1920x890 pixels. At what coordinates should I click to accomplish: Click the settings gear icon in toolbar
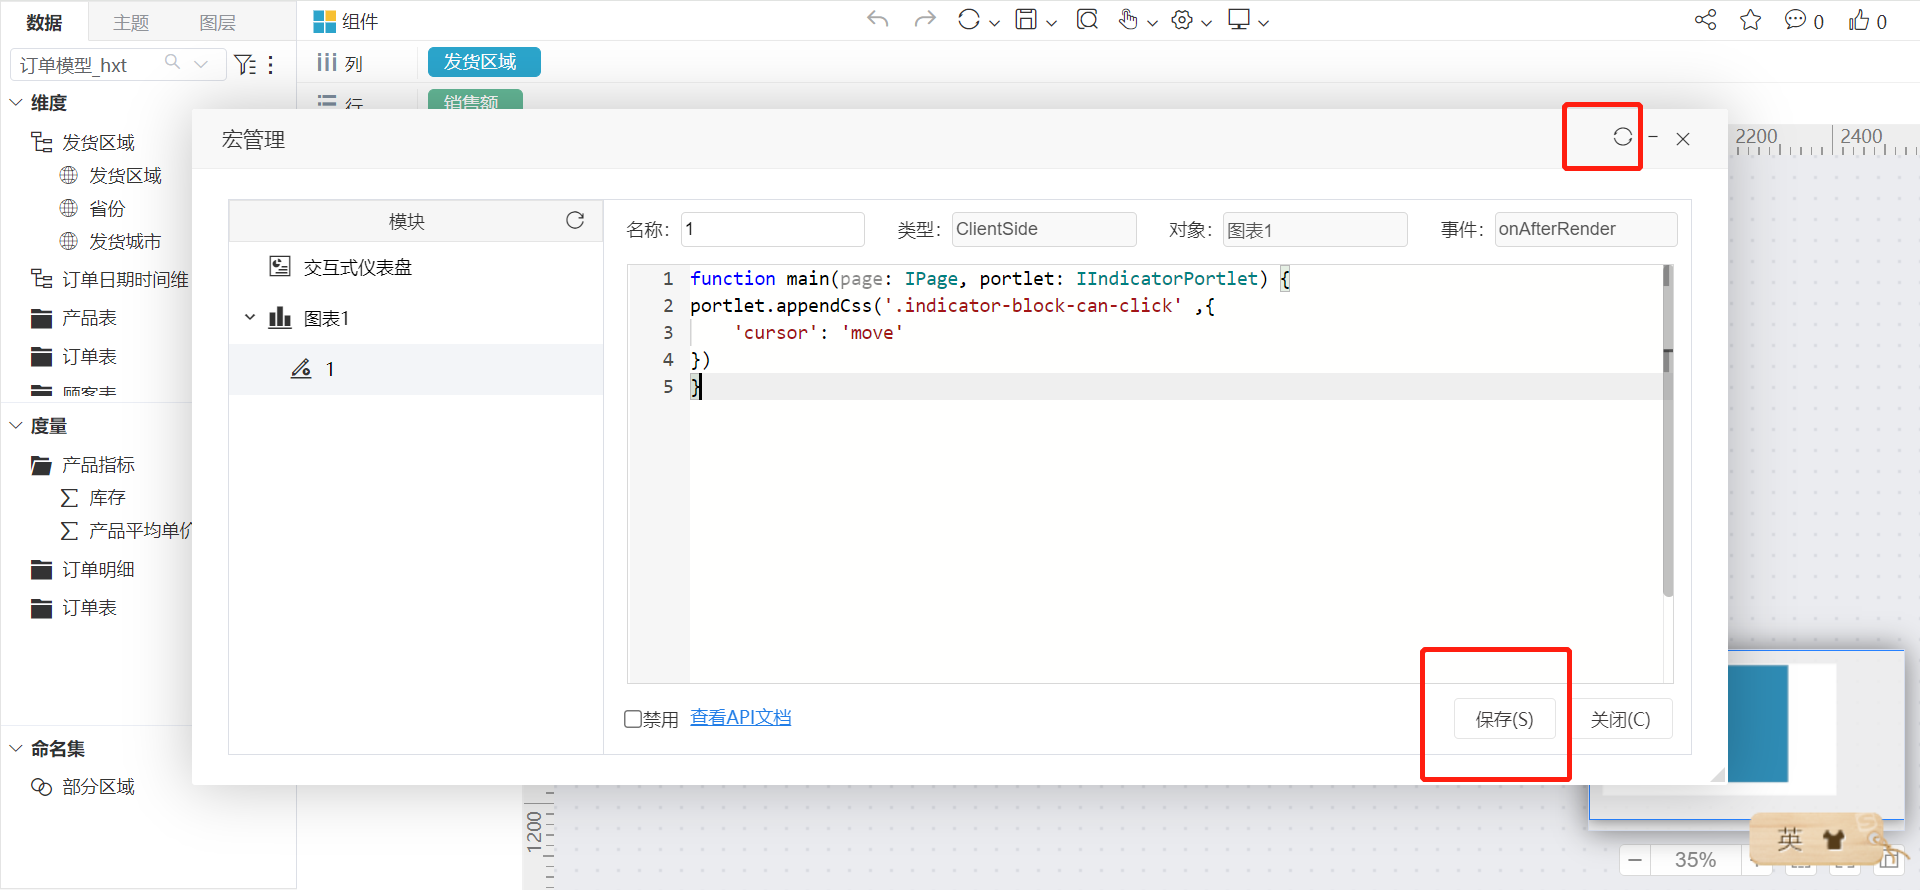tap(1182, 20)
